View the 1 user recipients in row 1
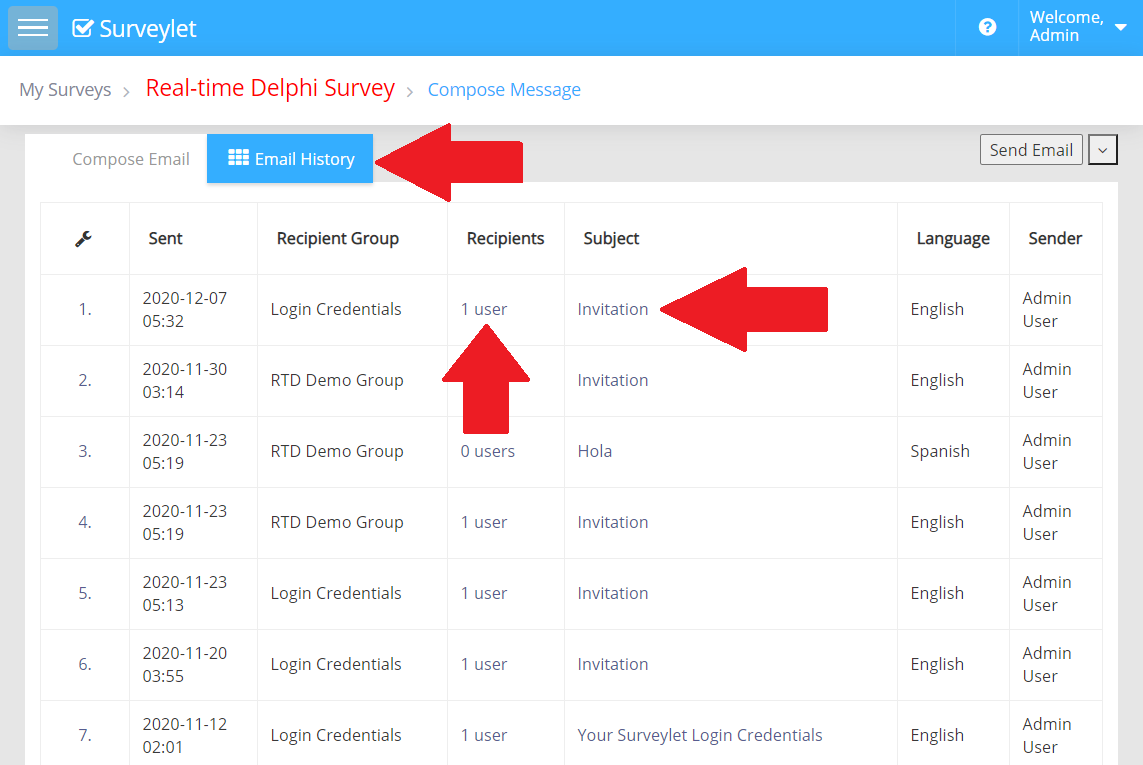The height and width of the screenshot is (765, 1143). 483,310
